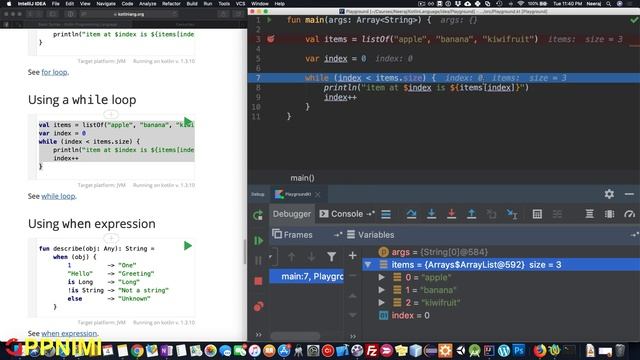Rerun the Playground debug session
The width and height of the screenshot is (640, 360).
258,215
